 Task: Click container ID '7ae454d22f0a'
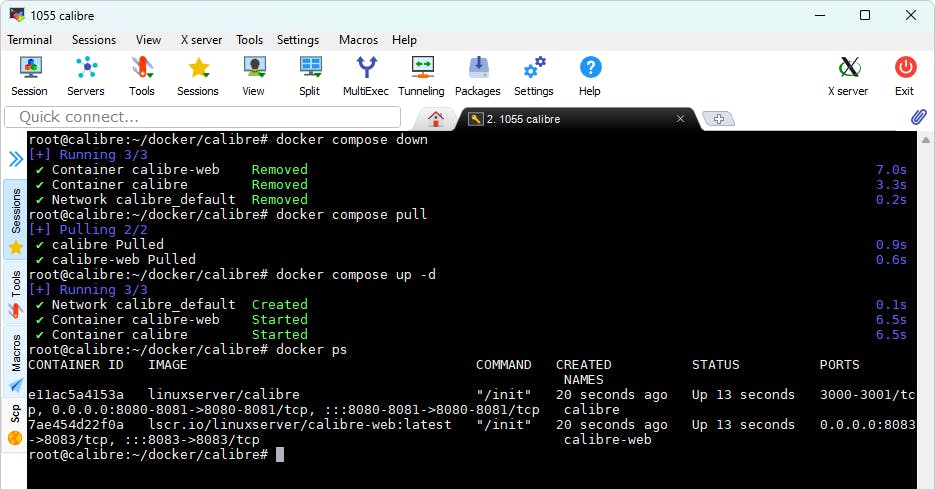coord(76,425)
